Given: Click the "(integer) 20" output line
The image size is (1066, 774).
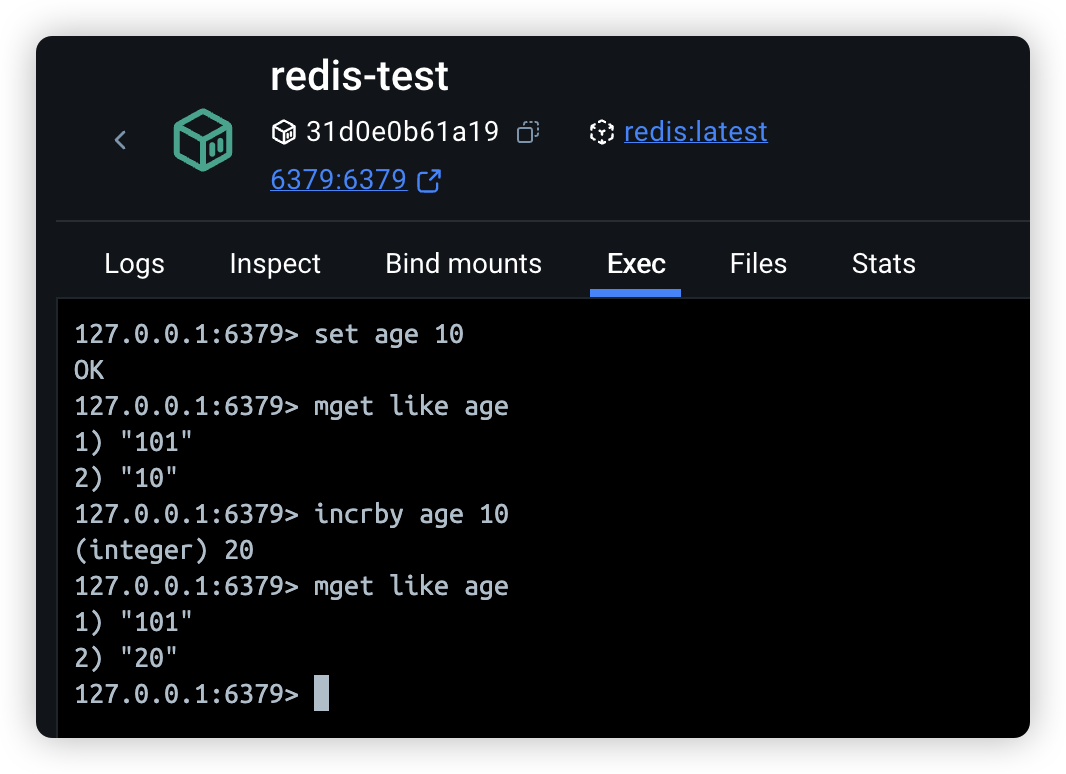Looking at the screenshot, I should point(164,550).
